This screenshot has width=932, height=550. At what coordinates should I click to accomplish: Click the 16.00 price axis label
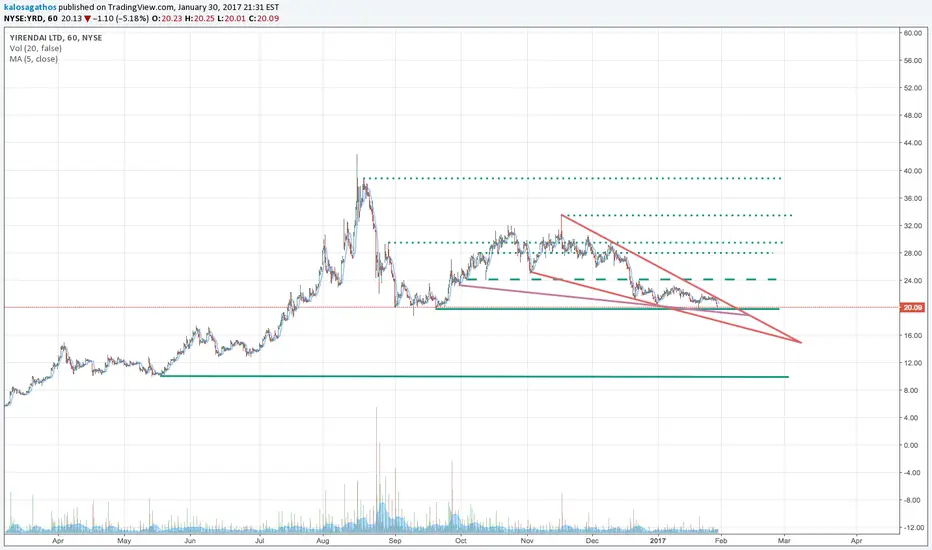click(x=912, y=335)
